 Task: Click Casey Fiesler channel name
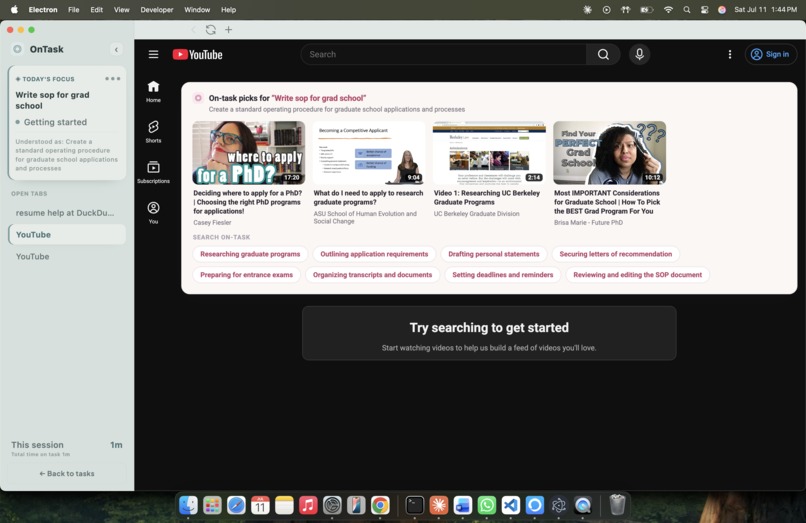coord(212,223)
